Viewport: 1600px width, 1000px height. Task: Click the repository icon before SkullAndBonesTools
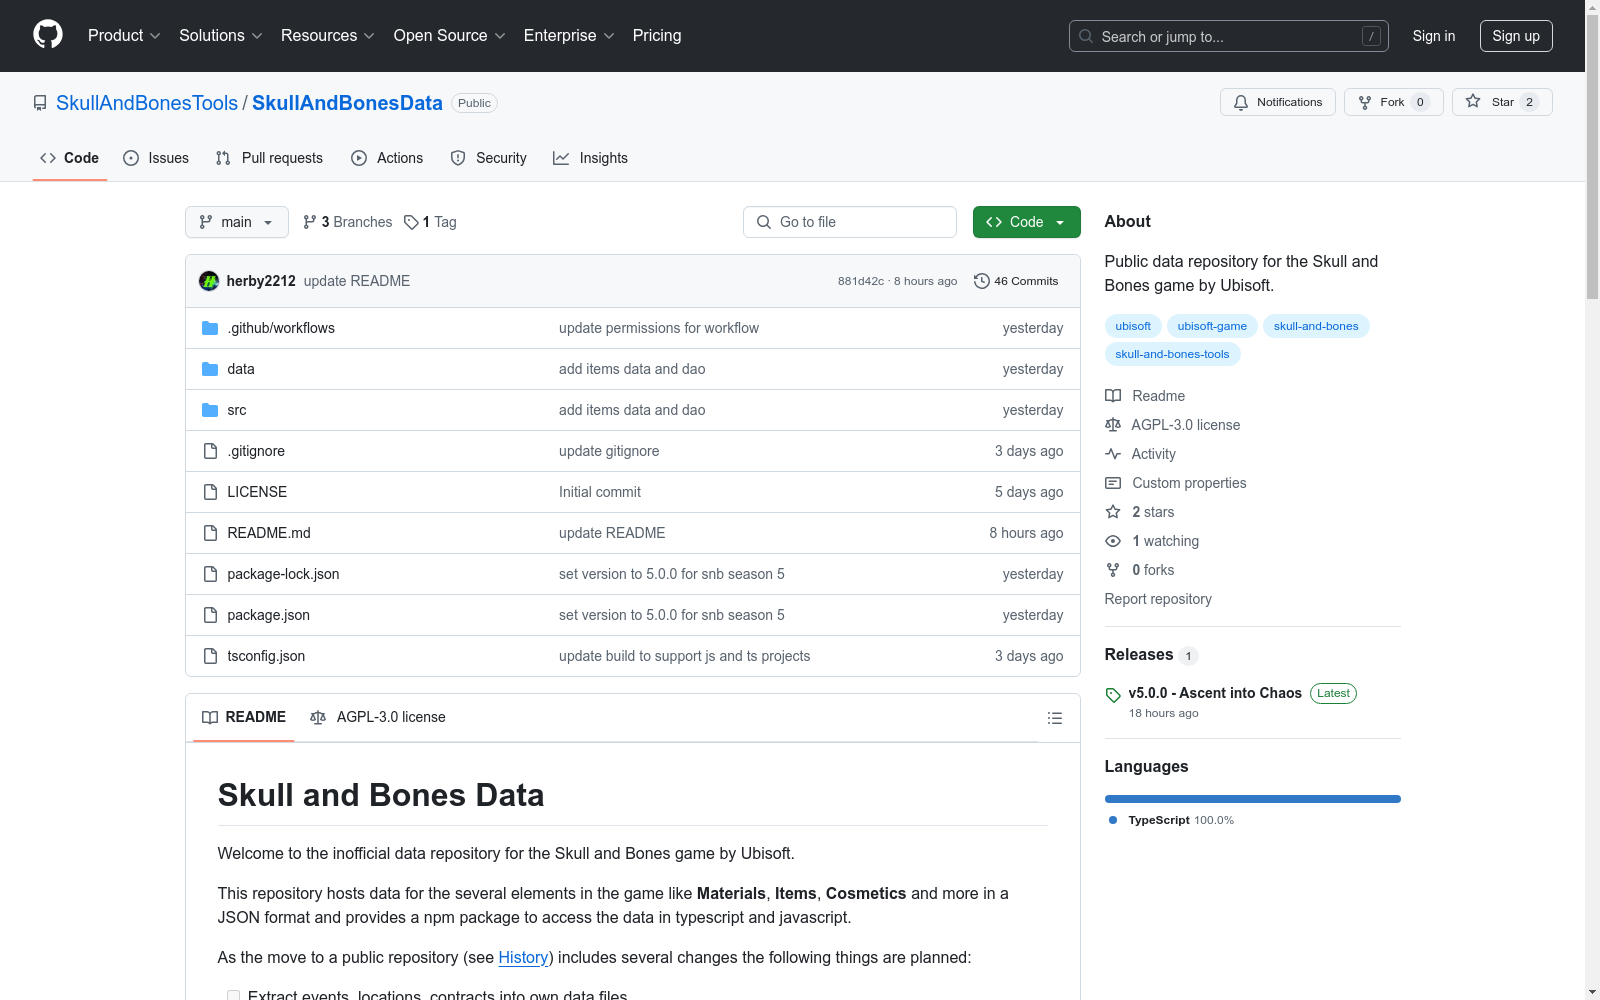click(x=40, y=103)
